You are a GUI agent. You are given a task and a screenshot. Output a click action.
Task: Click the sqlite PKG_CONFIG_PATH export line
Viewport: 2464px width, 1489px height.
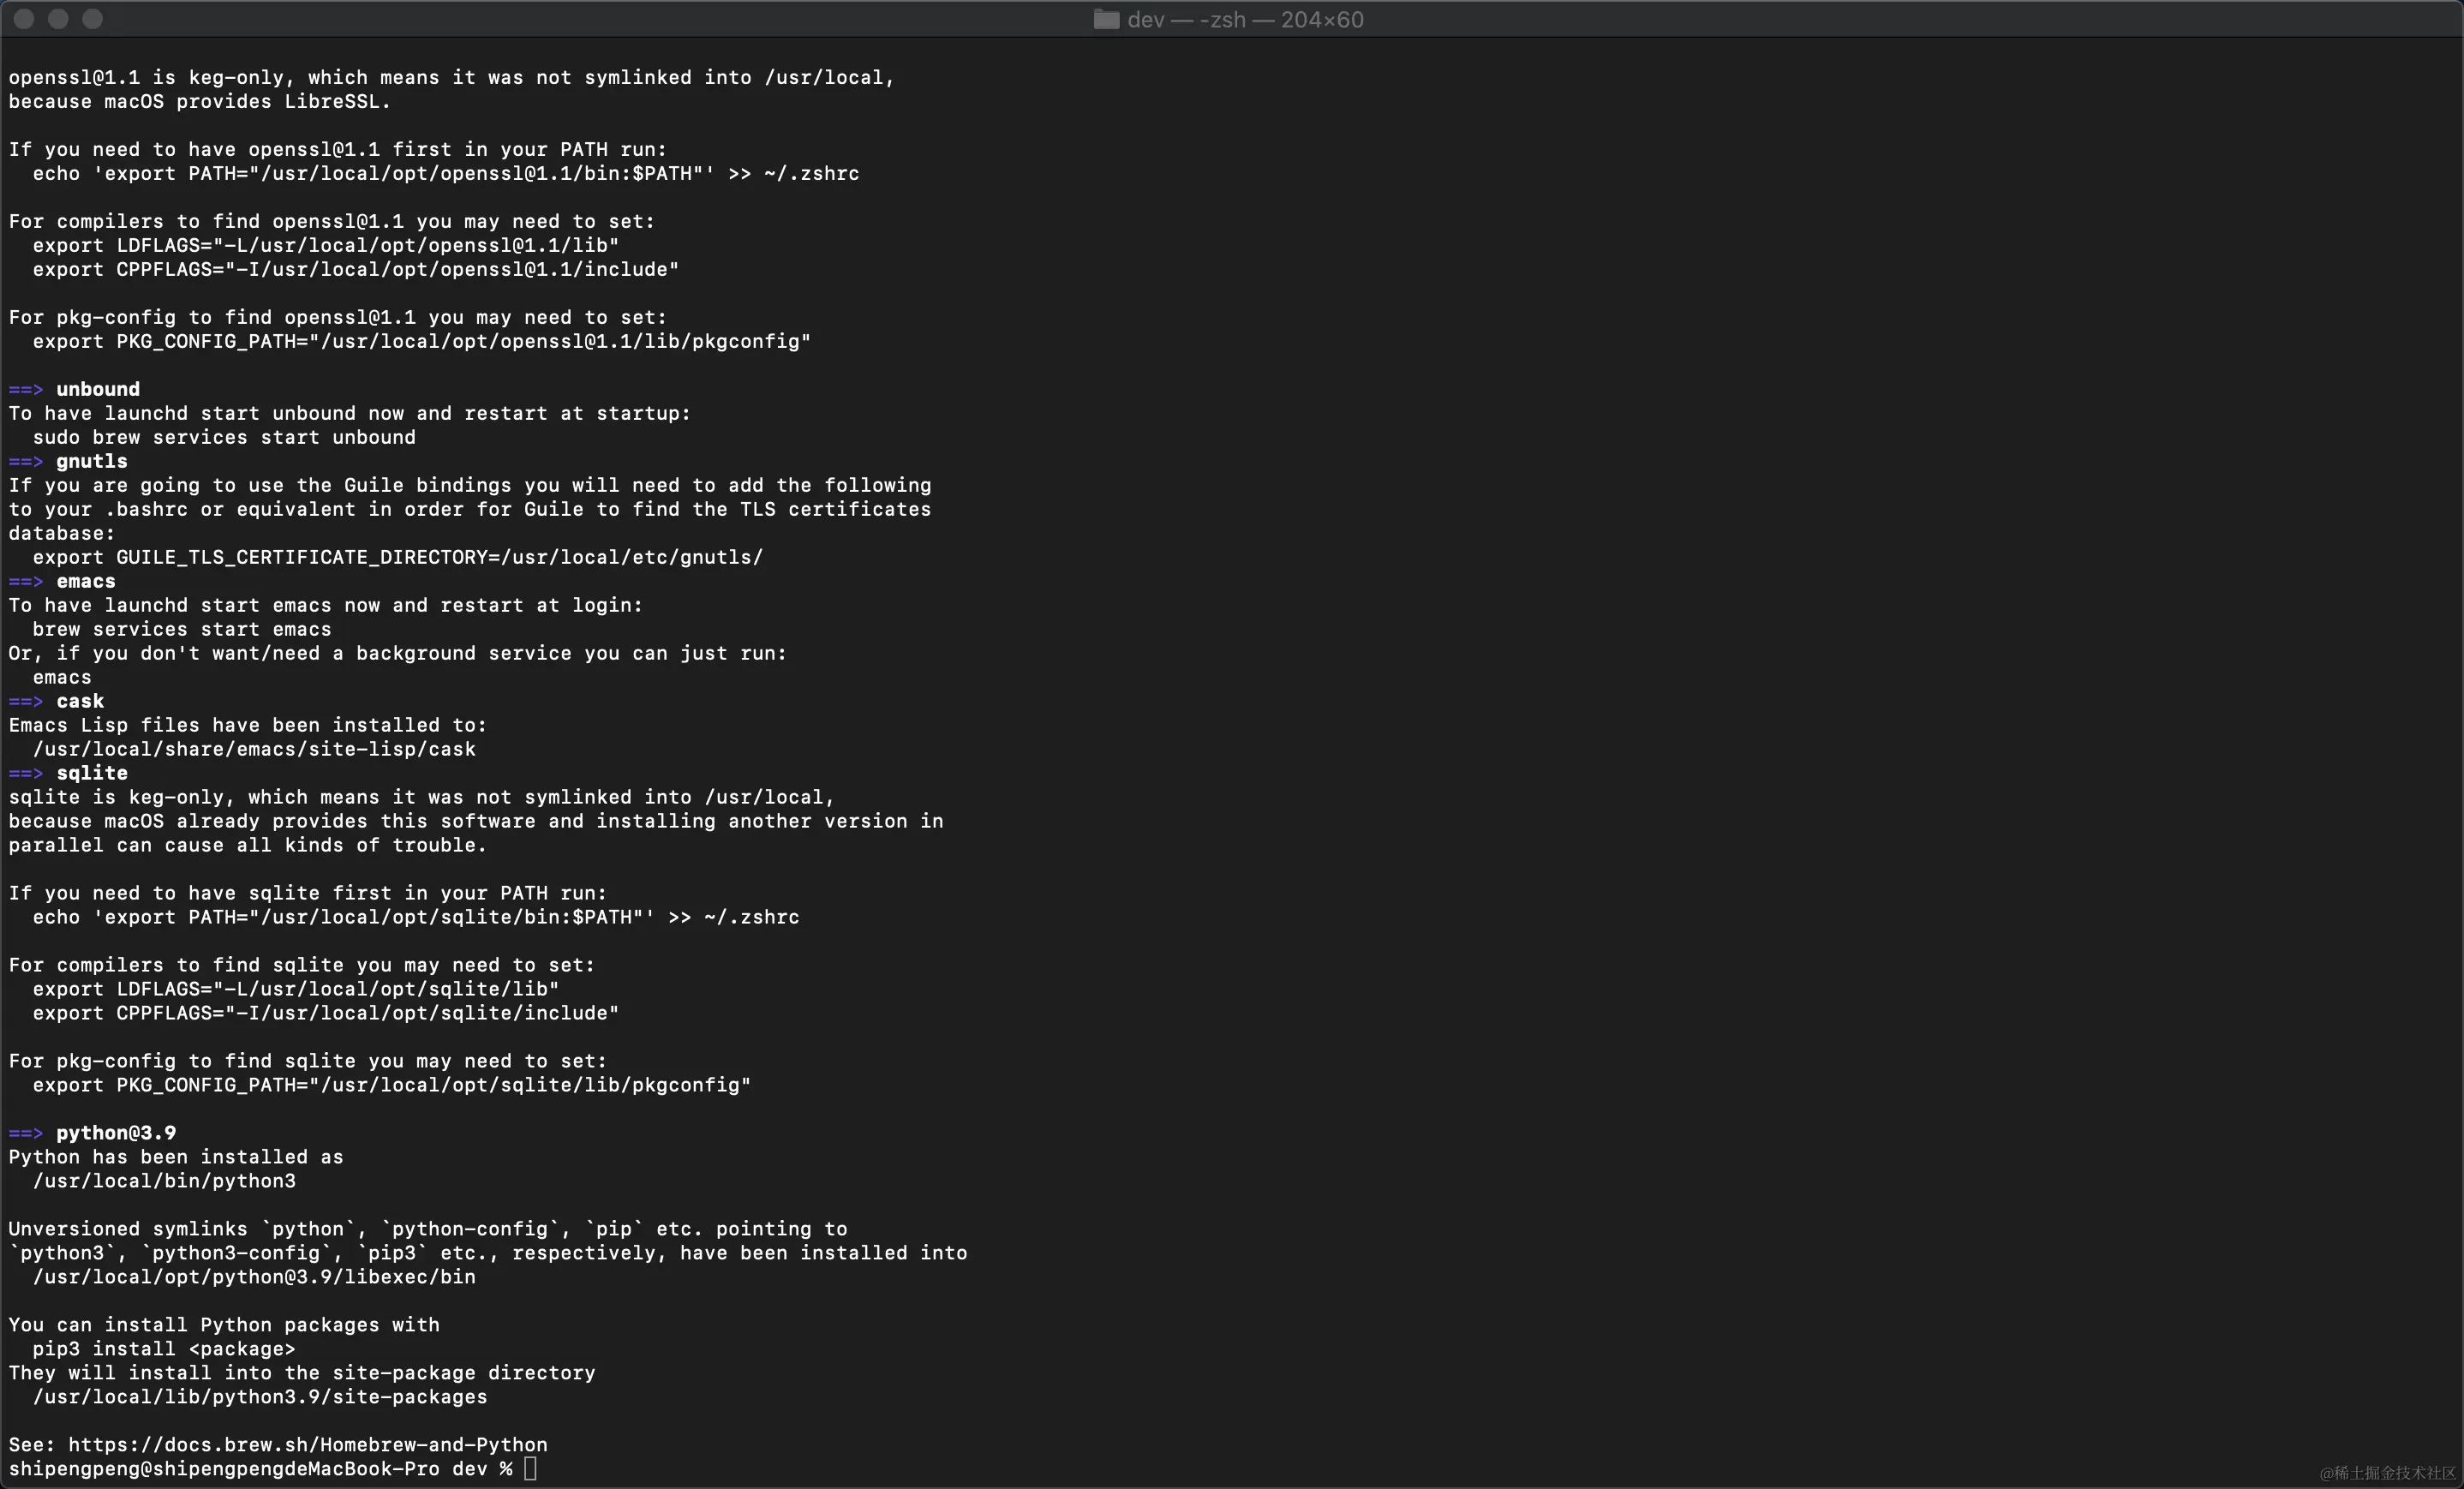point(392,1085)
